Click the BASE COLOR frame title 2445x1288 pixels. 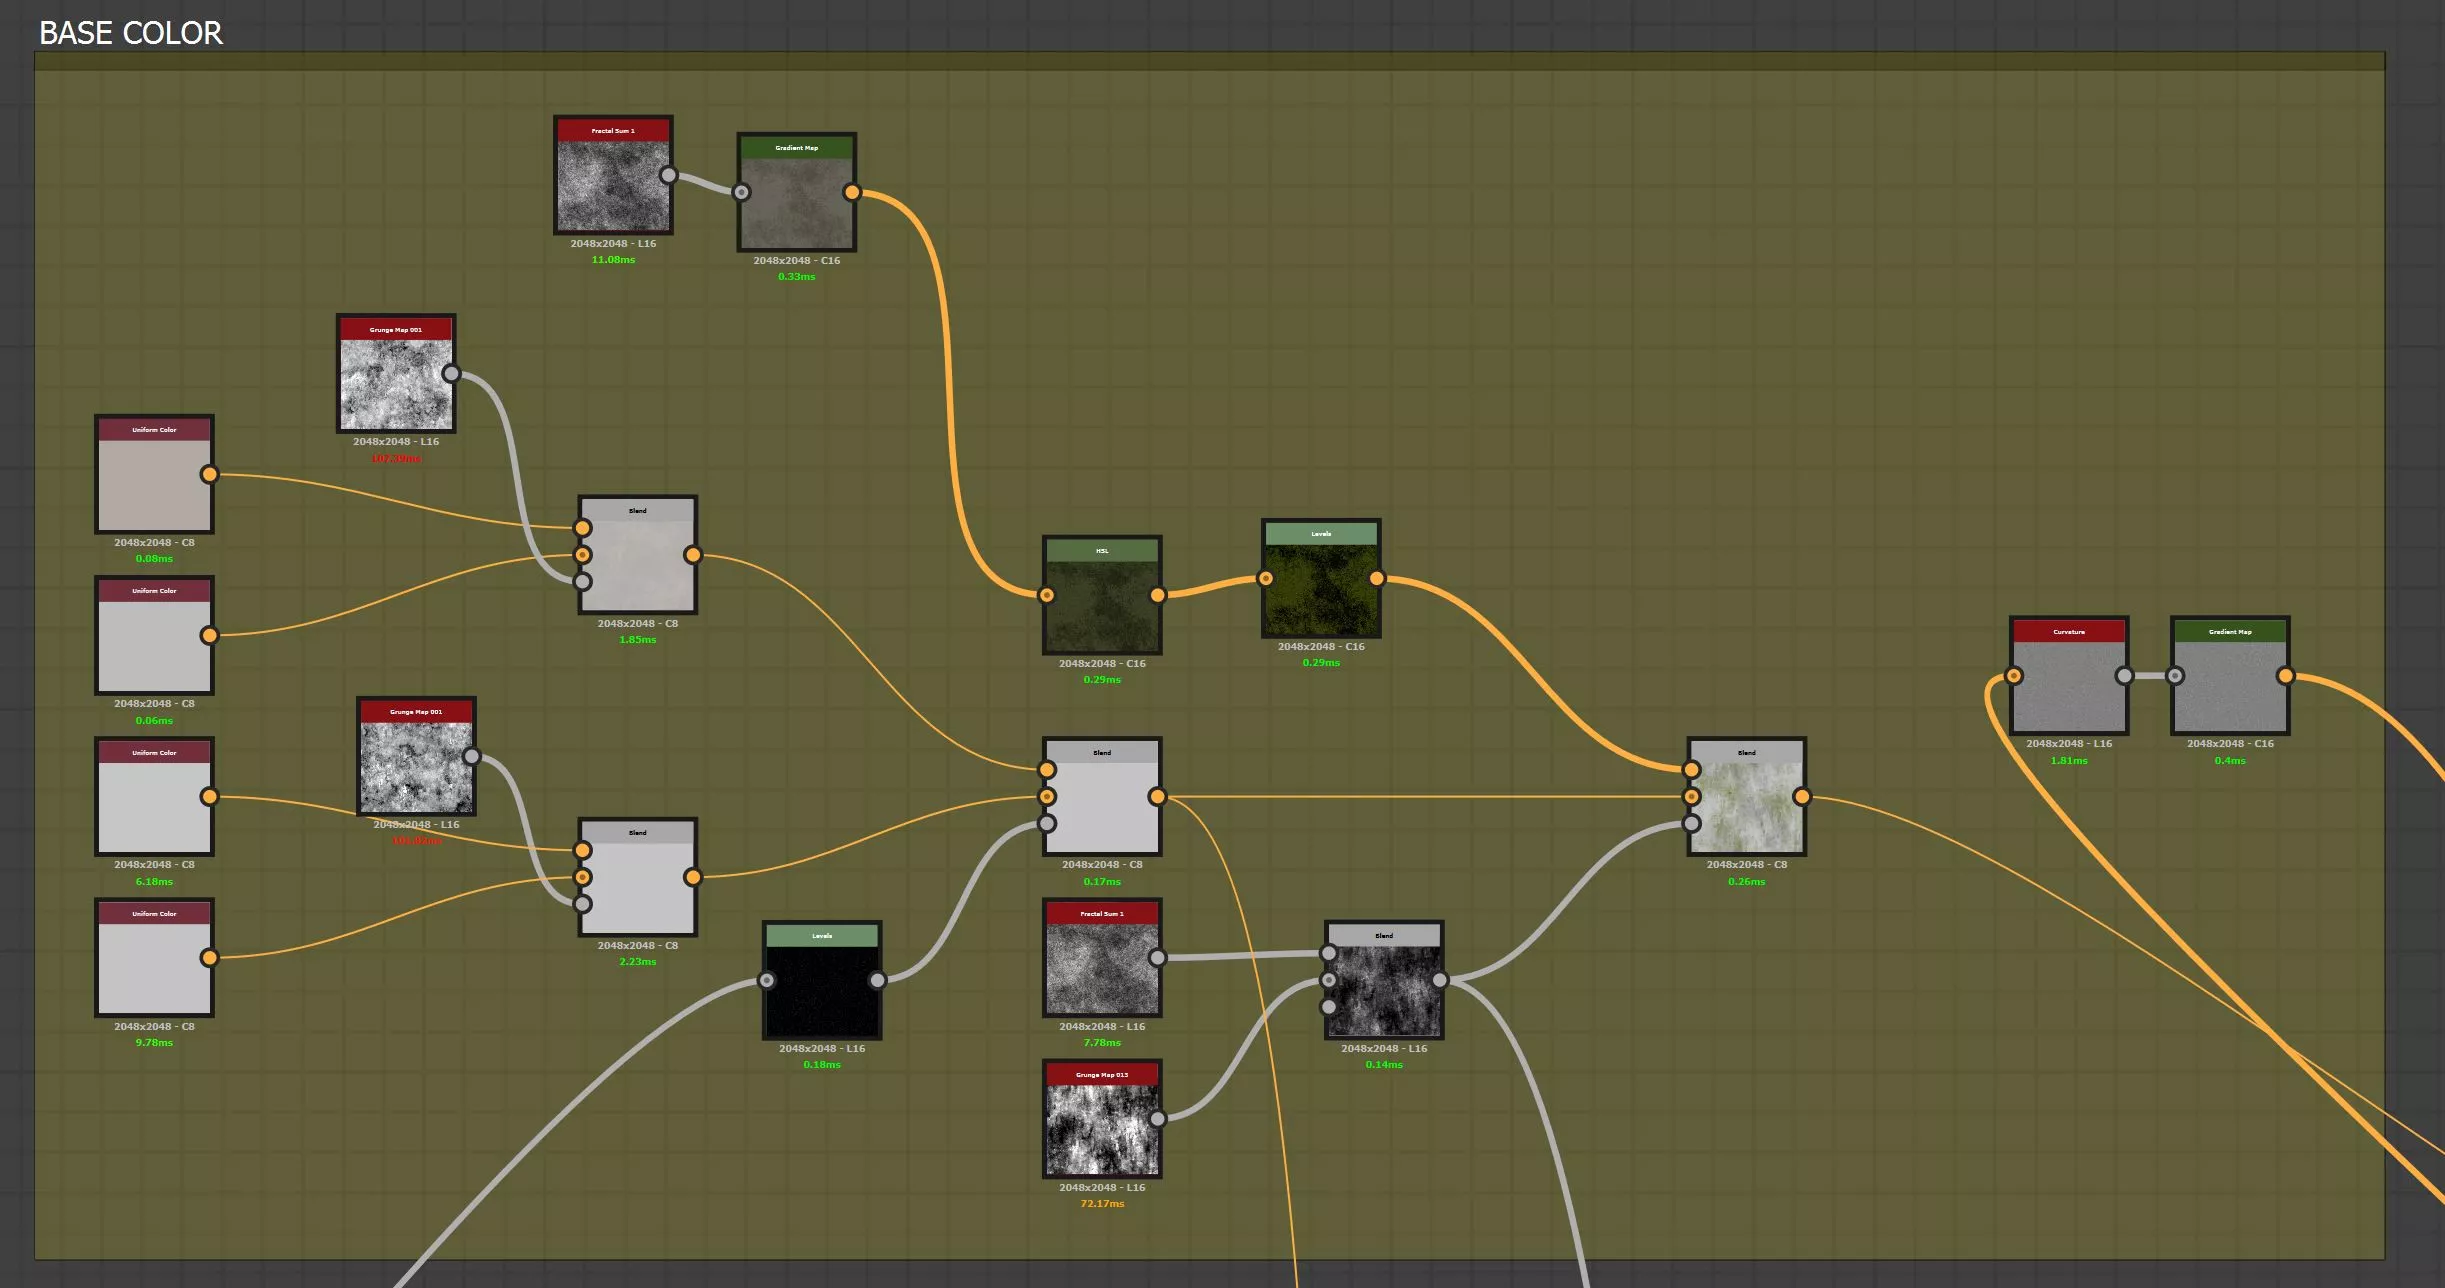pos(131,33)
